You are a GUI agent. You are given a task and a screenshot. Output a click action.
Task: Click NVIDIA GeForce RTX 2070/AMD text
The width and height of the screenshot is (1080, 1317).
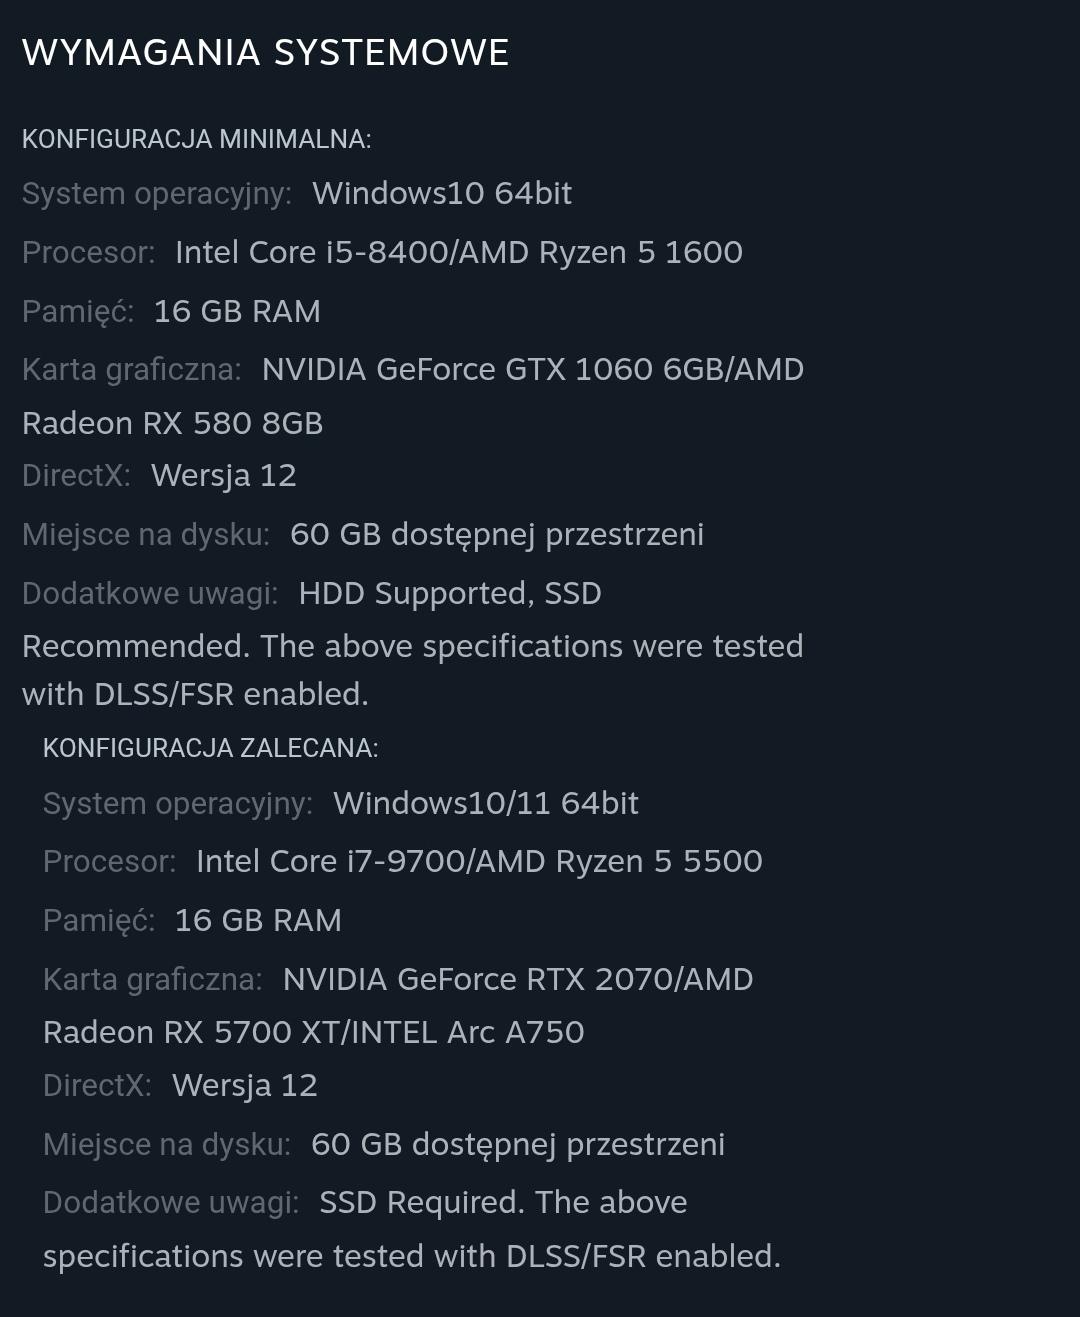[x=517, y=979]
